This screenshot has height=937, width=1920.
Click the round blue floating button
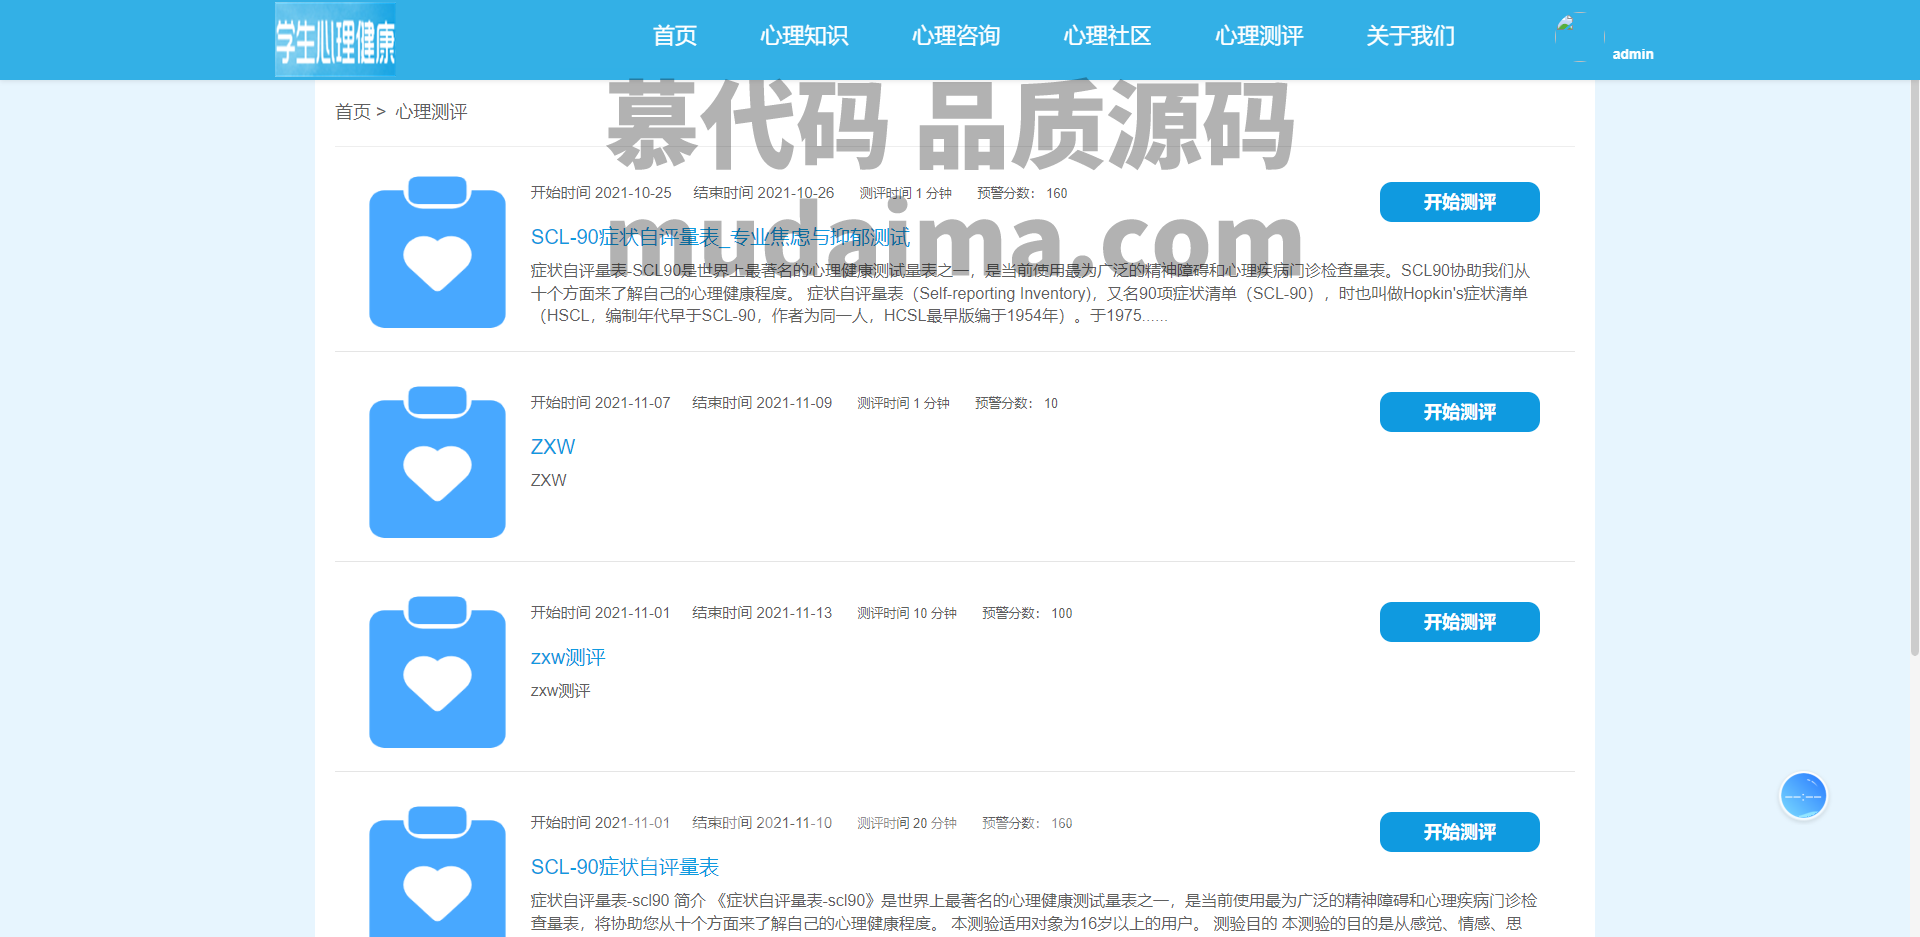pyautogui.click(x=1803, y=796)
